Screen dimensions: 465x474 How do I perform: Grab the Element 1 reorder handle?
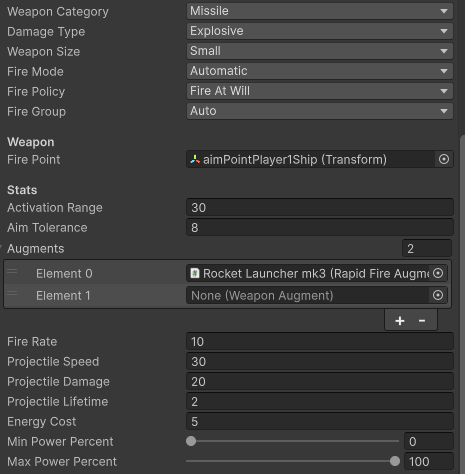12,293
